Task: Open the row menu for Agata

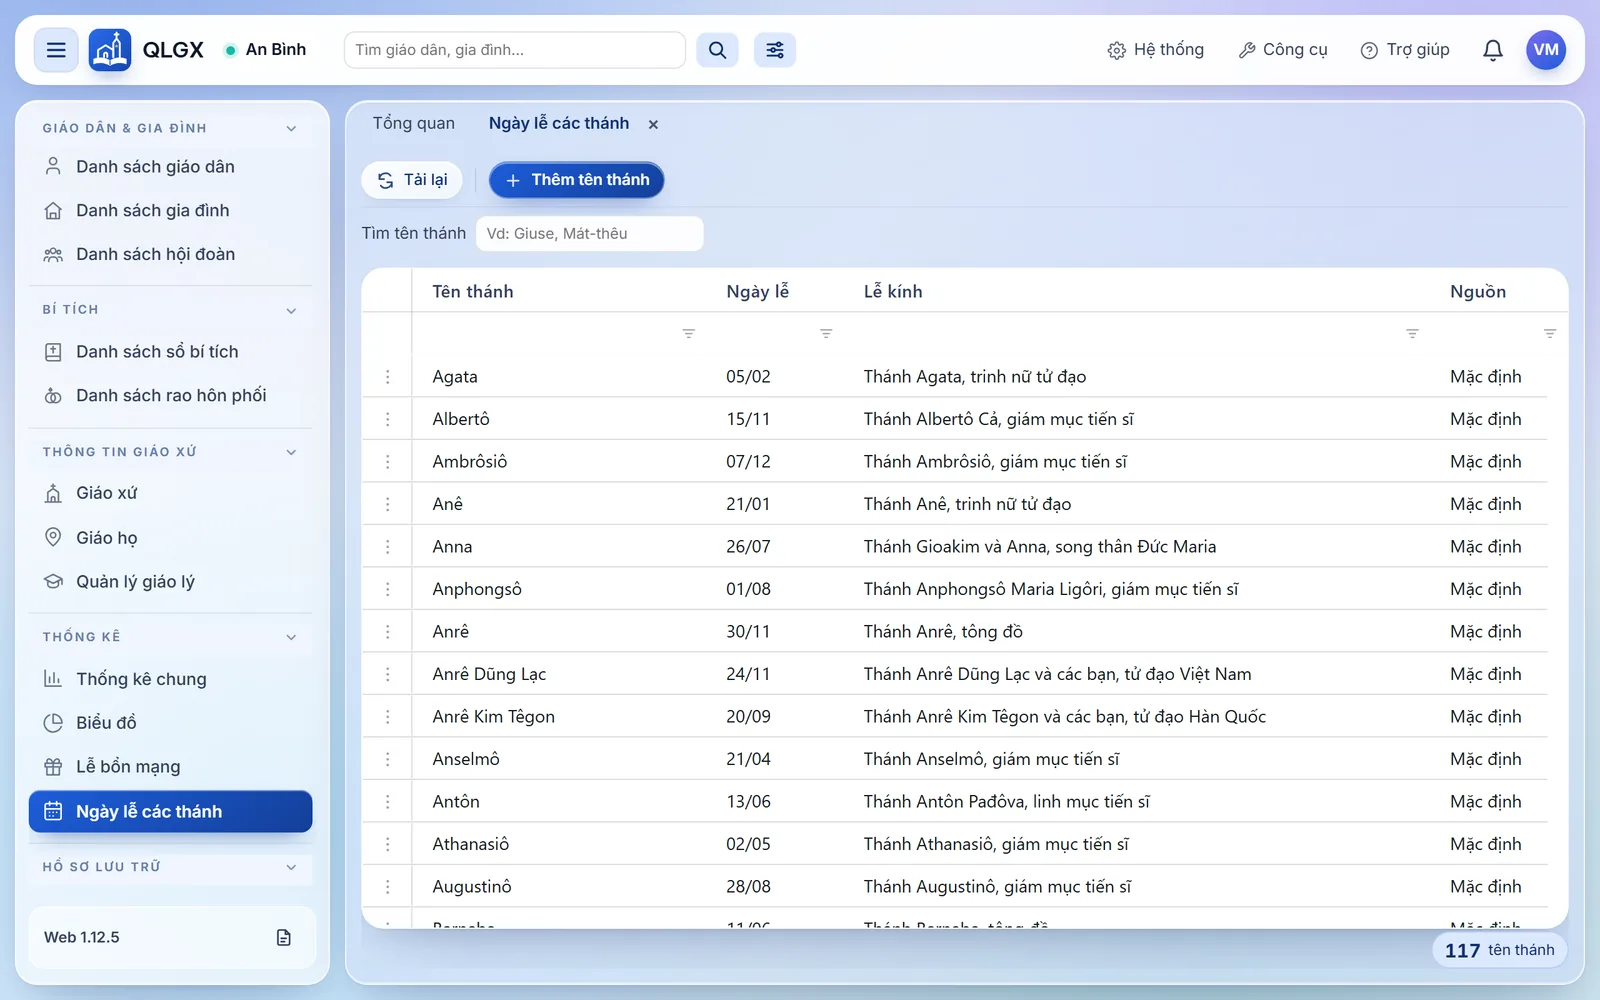Action: (x=388, y=377)
